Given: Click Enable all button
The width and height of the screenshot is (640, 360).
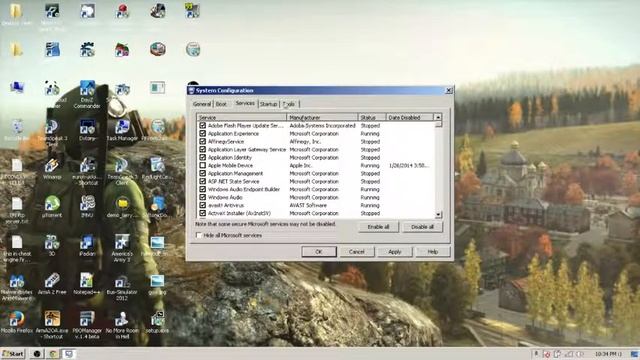Looking at the screenshot, I should (x=378, y=227).
